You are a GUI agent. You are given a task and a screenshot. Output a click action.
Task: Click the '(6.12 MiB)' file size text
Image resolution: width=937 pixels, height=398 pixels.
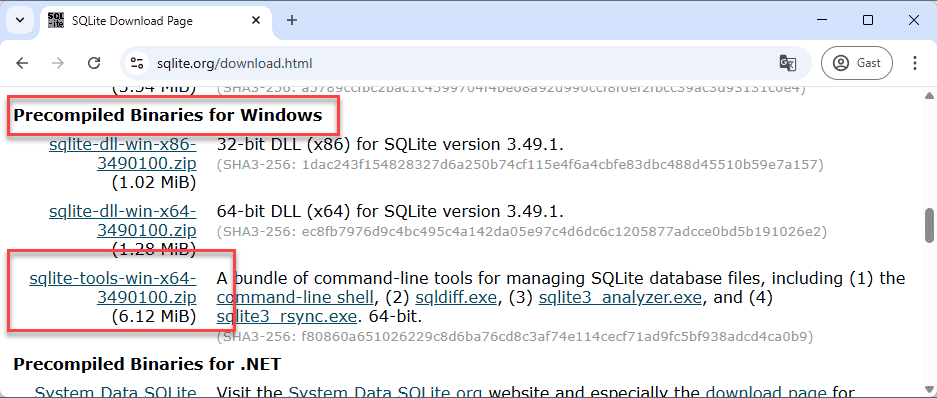click(154, 316)
